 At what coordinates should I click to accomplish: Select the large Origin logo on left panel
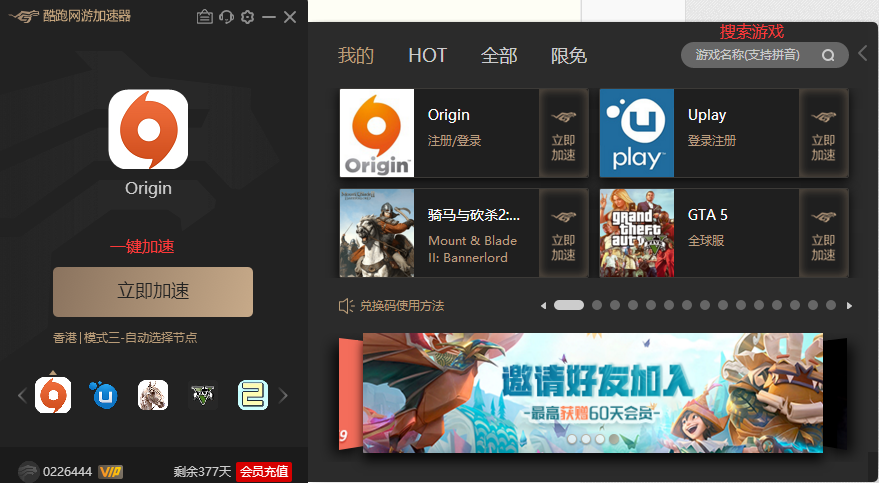pos(148,129)
